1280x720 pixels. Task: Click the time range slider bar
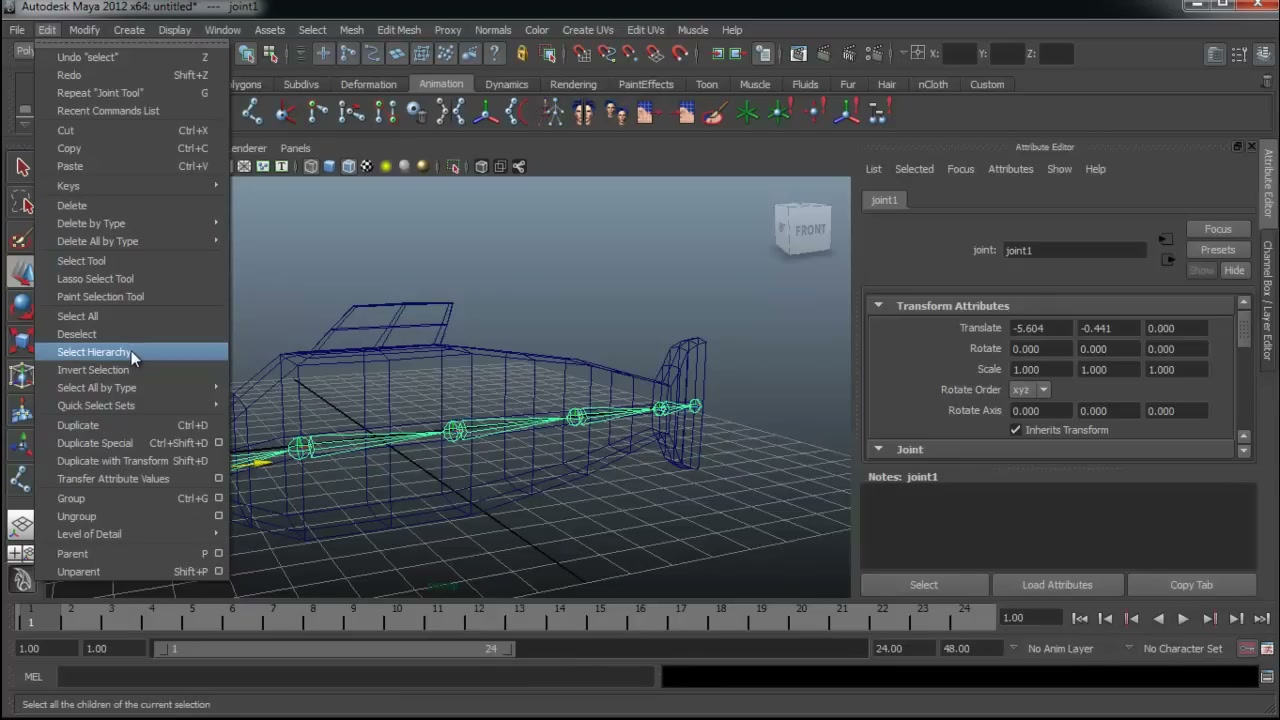(334, 649)
